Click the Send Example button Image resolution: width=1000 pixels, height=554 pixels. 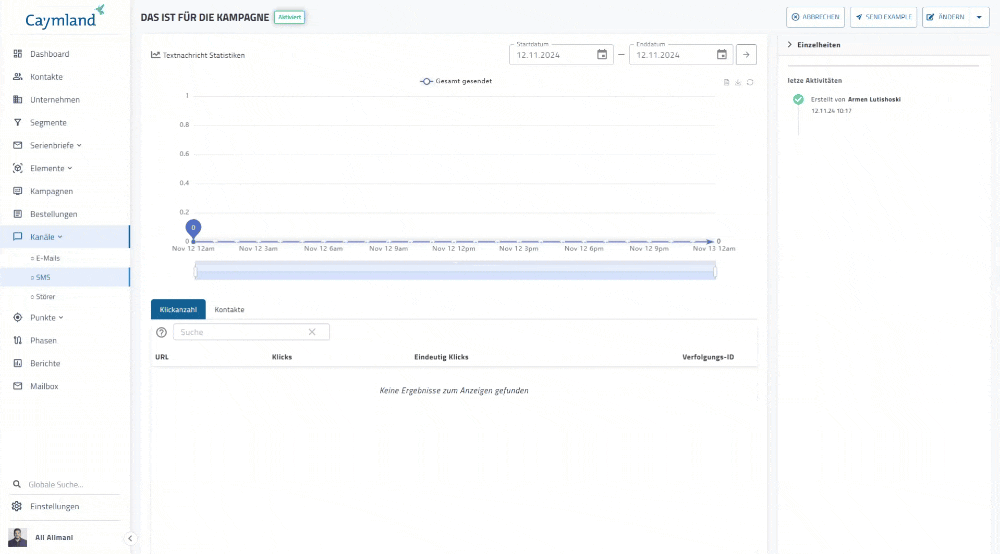click(883, 17)
